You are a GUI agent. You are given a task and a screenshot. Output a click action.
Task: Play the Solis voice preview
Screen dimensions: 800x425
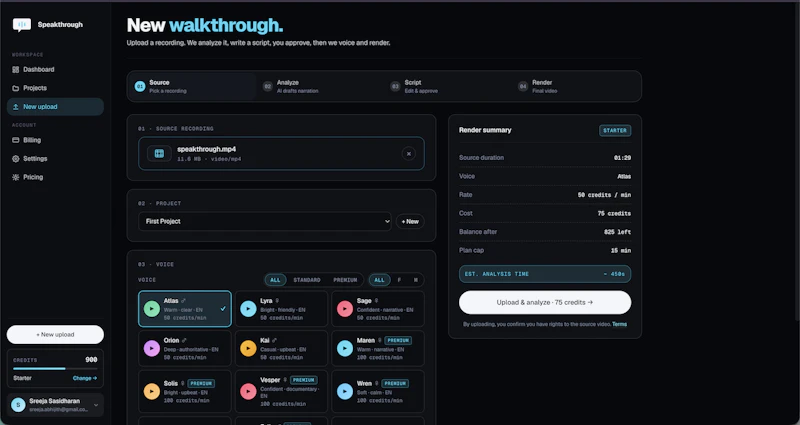tap(152, 391)
